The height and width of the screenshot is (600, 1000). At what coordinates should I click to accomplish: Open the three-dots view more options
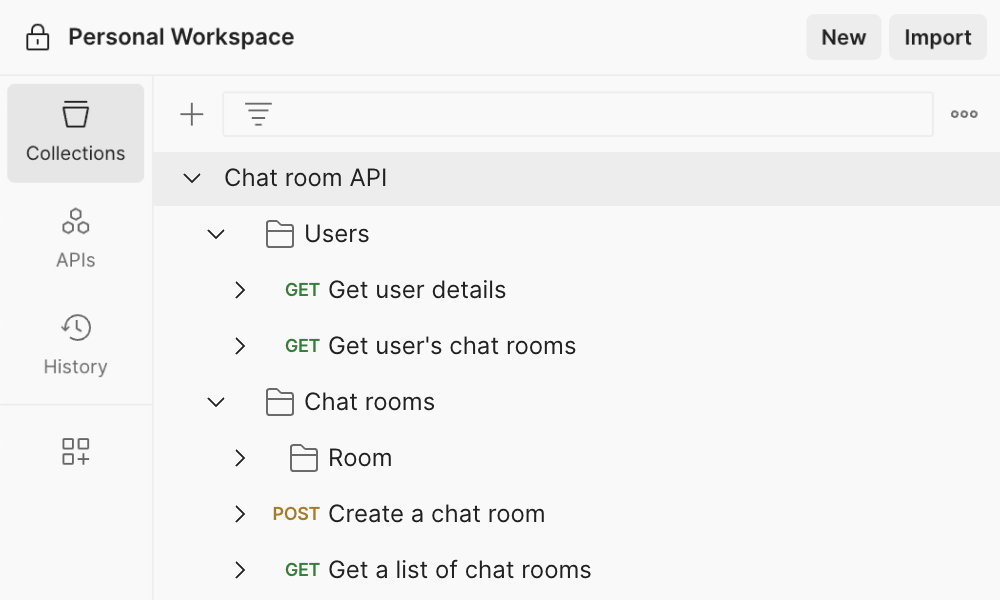tap(964, 115)
